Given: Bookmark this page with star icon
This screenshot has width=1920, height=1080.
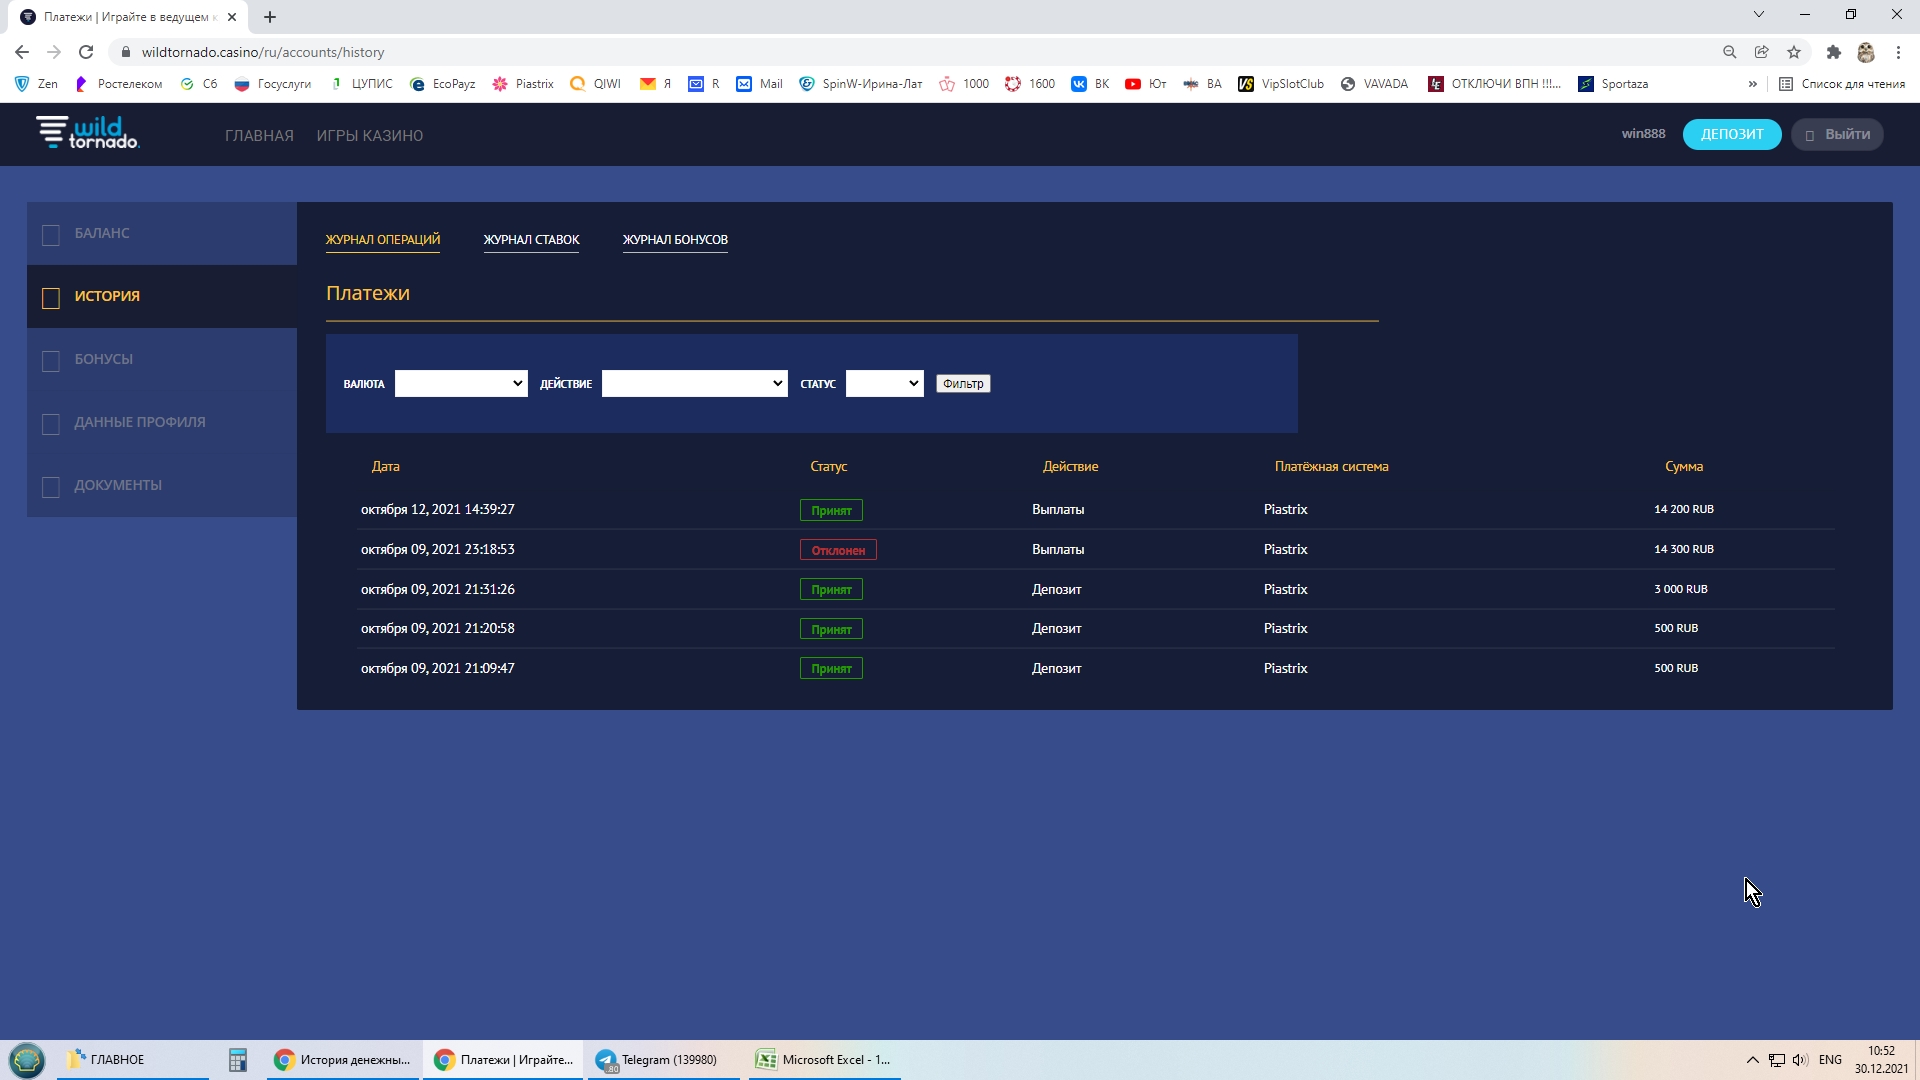Looking at the screenshot, I should (1794, 52).
